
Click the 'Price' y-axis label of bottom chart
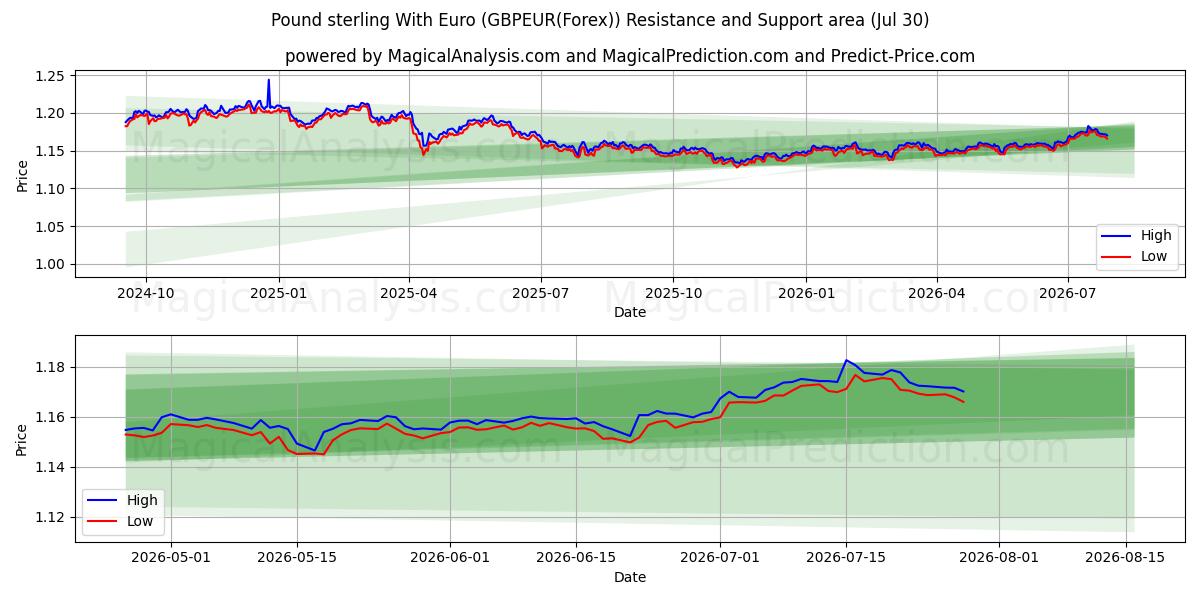(22, 438)
